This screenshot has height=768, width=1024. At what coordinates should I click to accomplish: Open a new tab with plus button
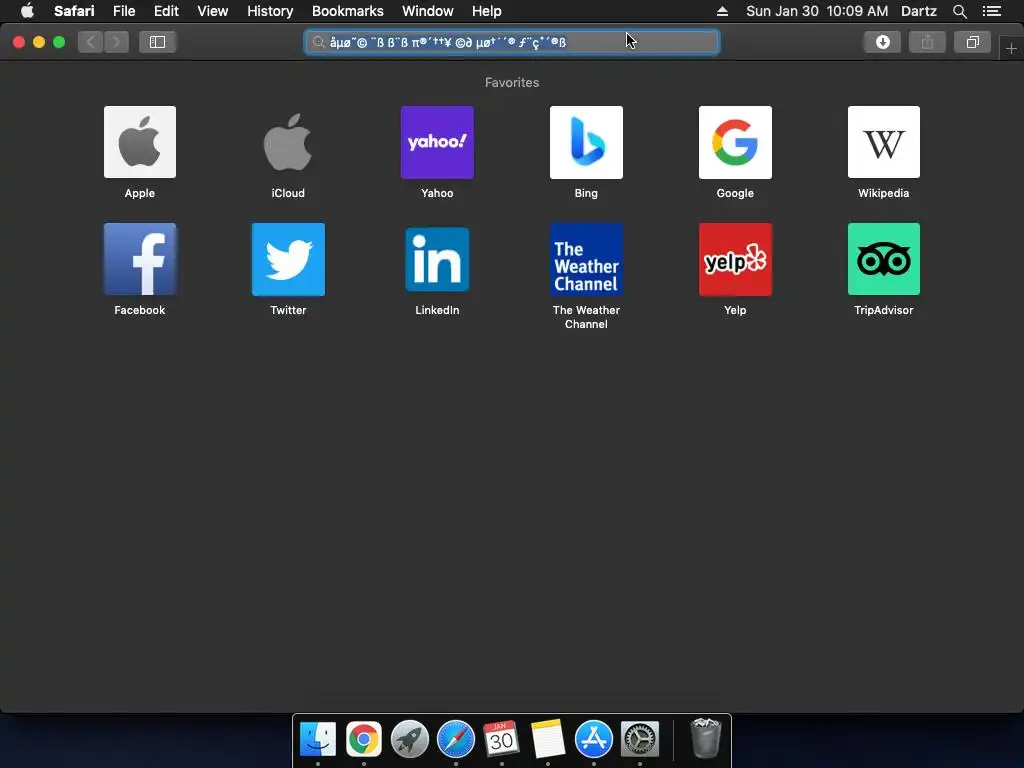(1011, 48)
